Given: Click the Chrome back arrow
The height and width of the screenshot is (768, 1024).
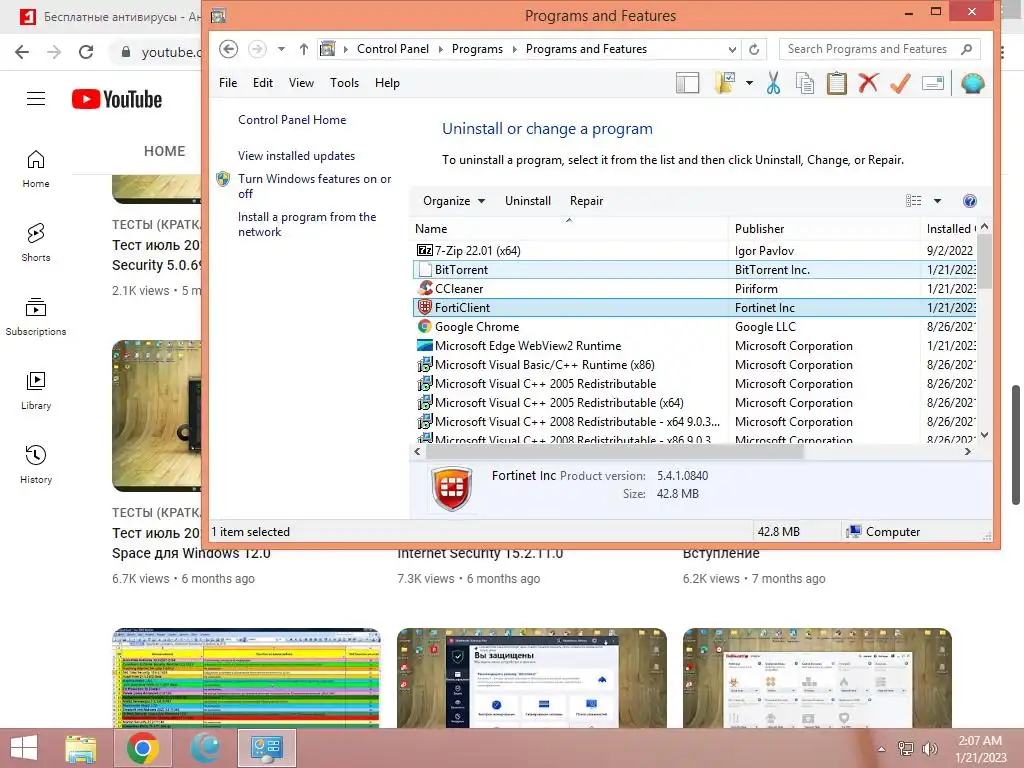Looking at the screenshot, I should pyautogui.click(x=22, y=52).
